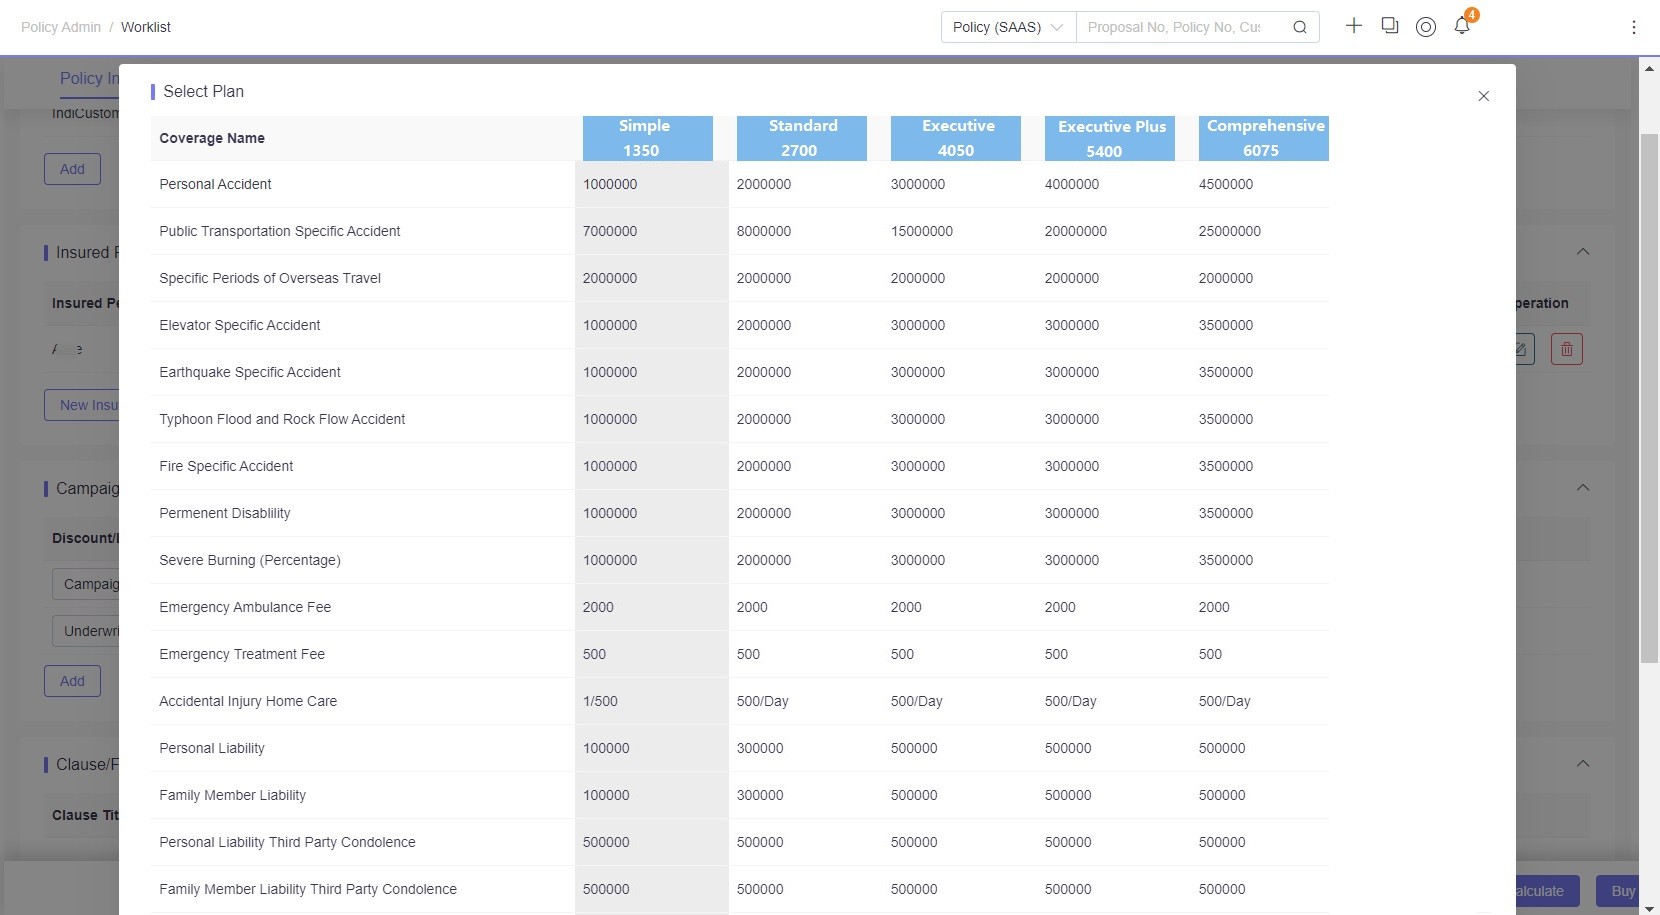Click the search magnifier icon
The width and height of the screenshot is (1660, 915).
(1299, 27)
